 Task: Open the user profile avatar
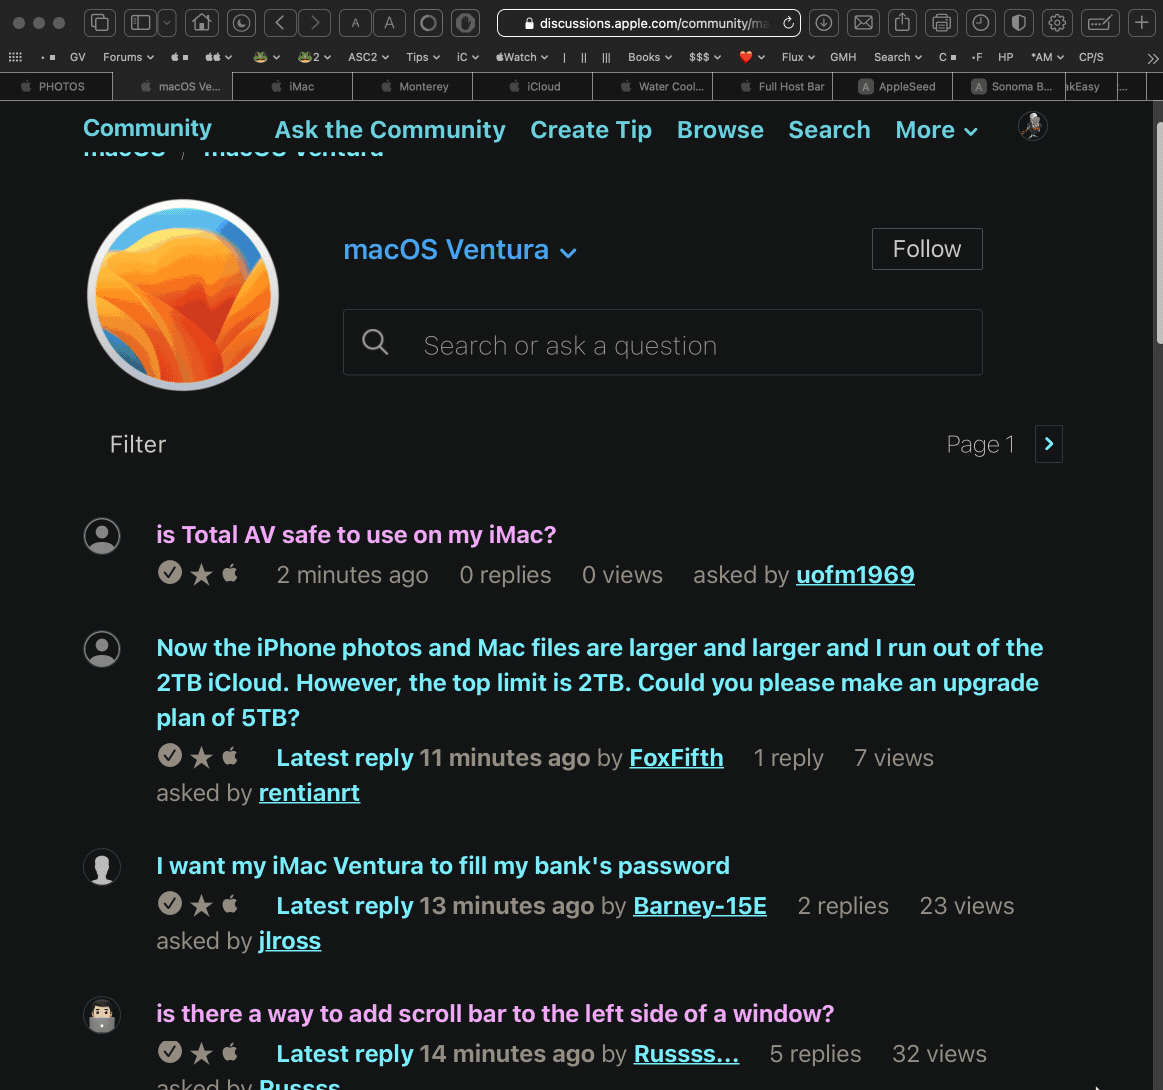(x=1032, y=126)
